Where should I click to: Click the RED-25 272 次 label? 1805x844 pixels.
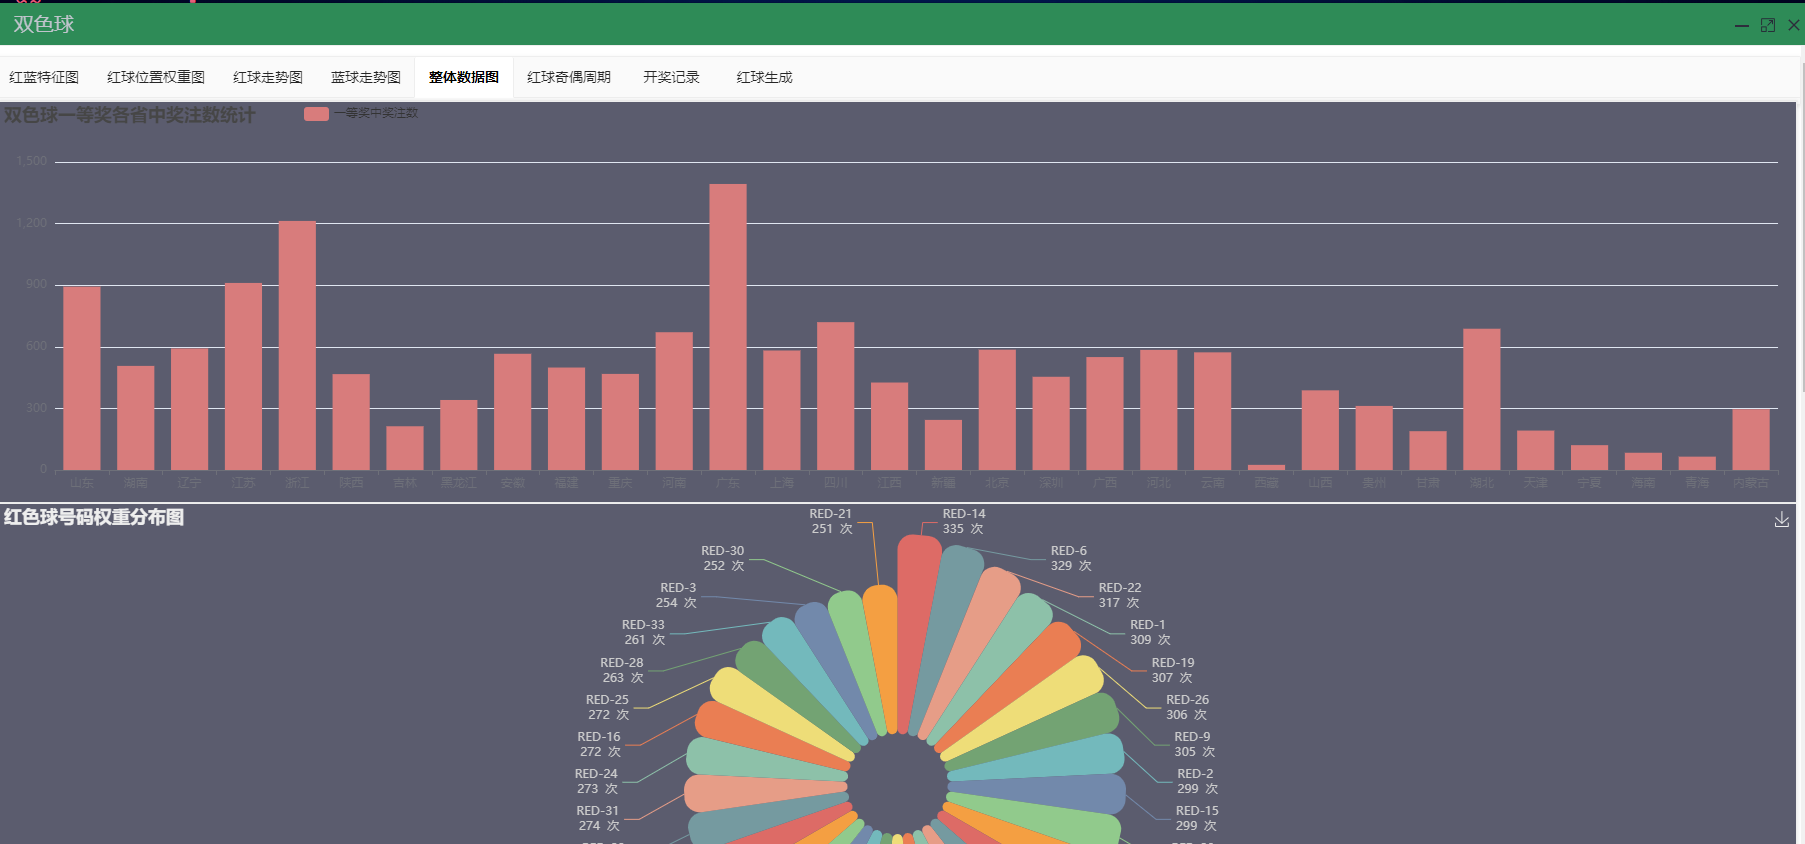(x=608, y=707)
